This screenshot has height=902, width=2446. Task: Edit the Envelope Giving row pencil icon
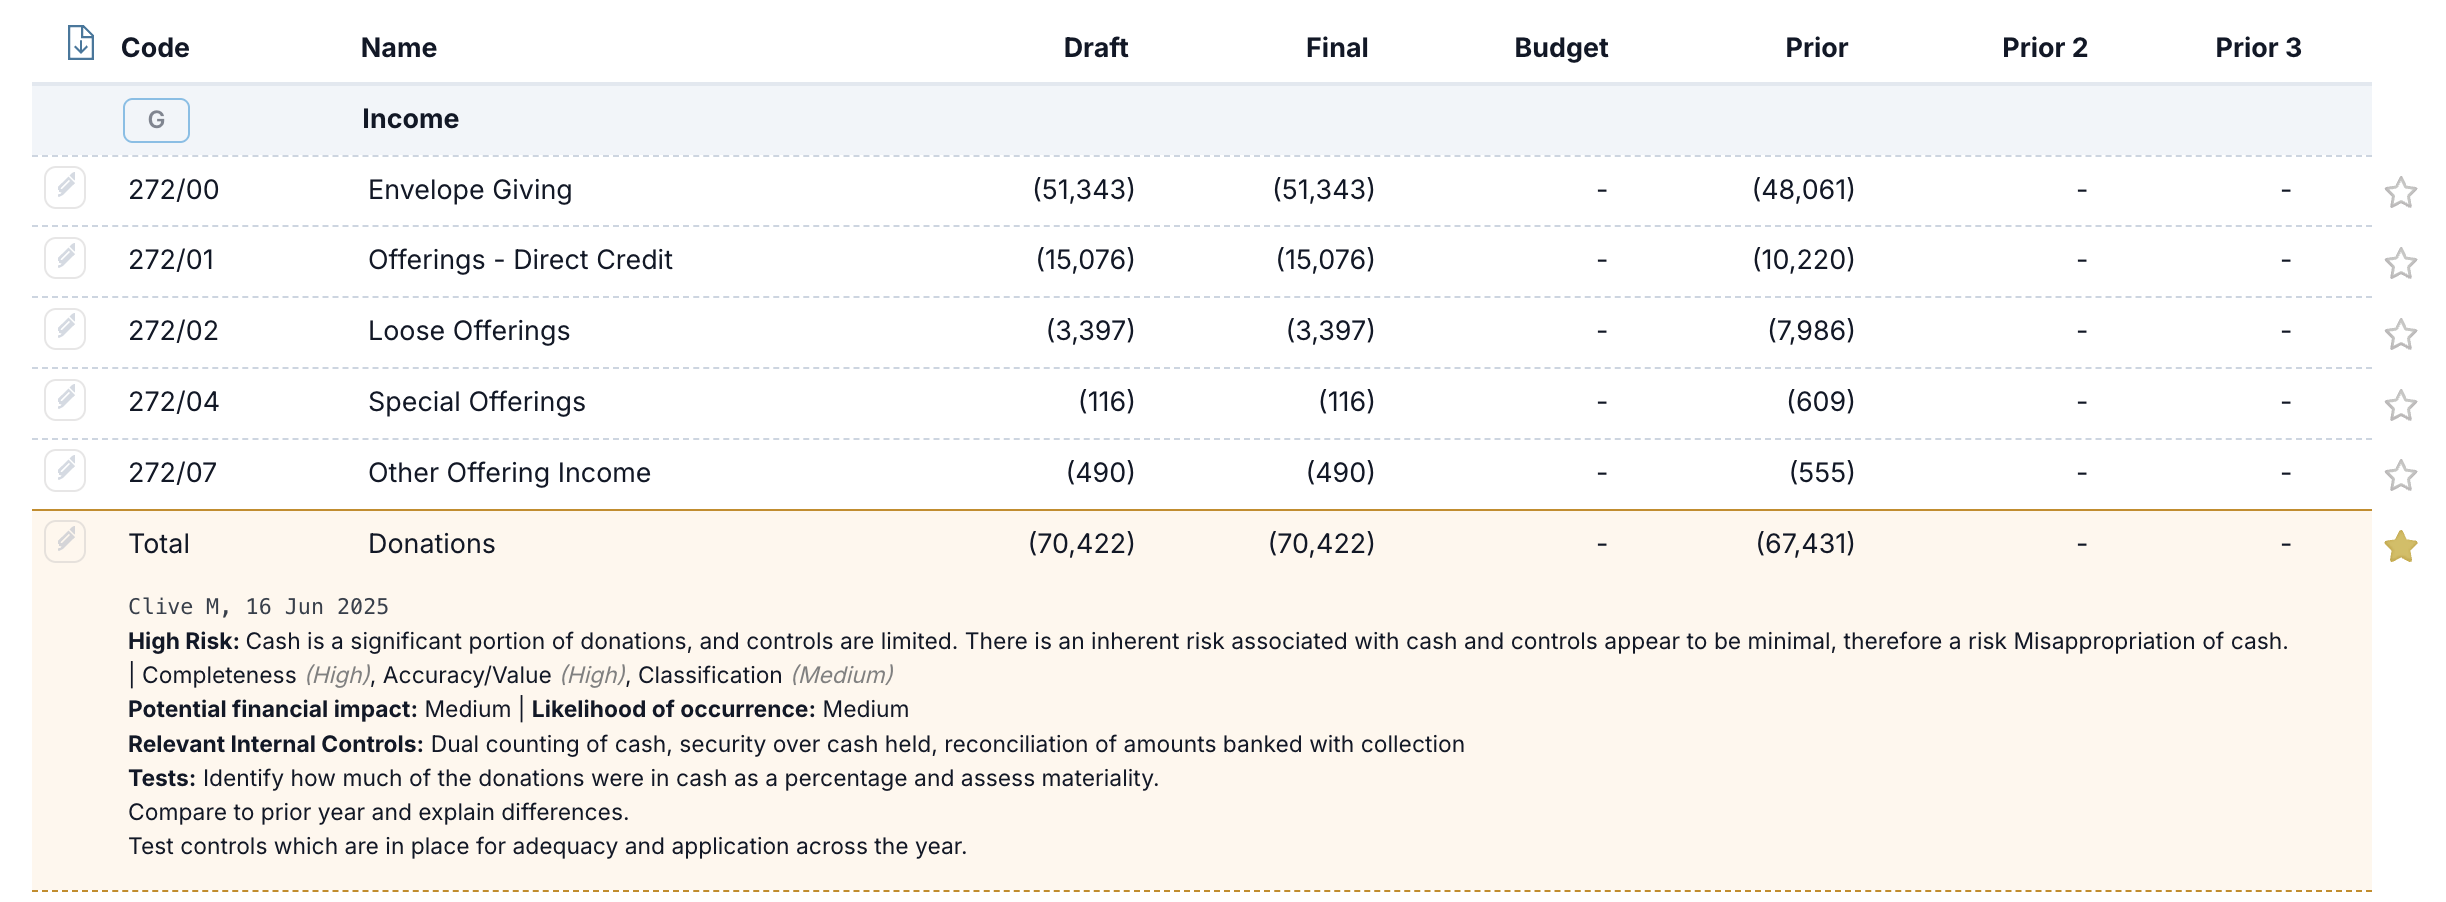click(x=65, y=187)
